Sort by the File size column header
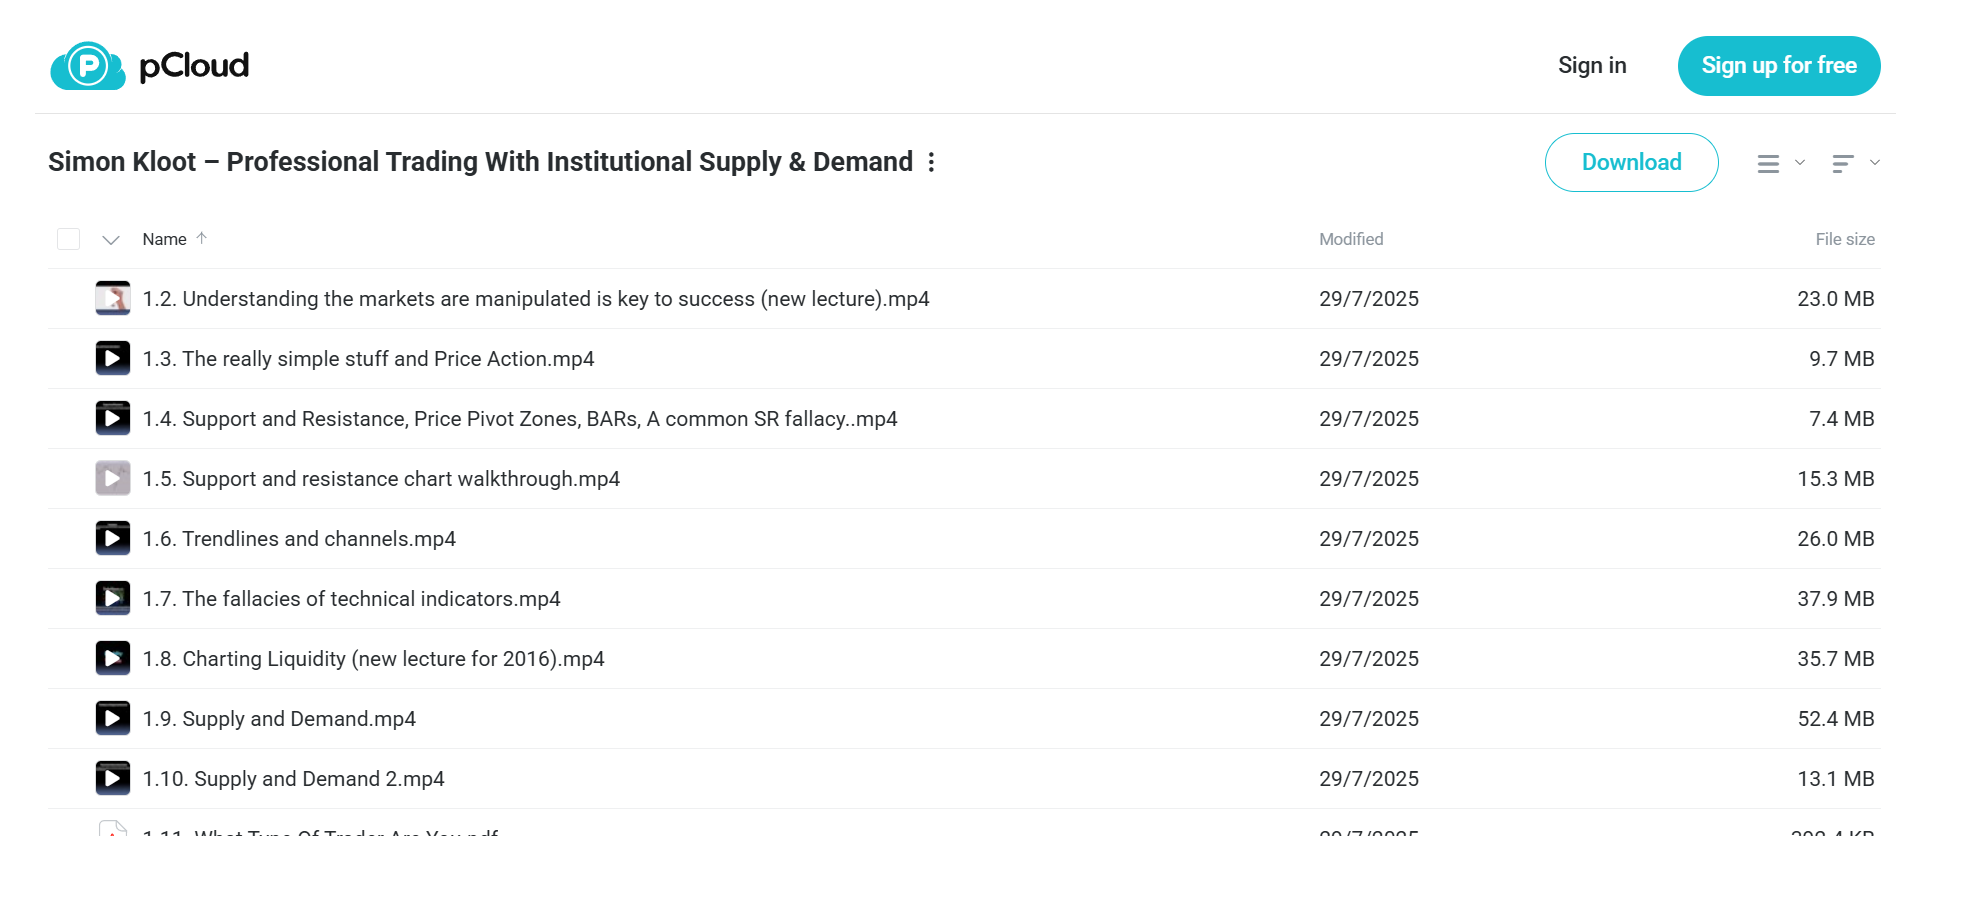The image size is (1970, 914). pyautogui.click(x=1845, y=239)
